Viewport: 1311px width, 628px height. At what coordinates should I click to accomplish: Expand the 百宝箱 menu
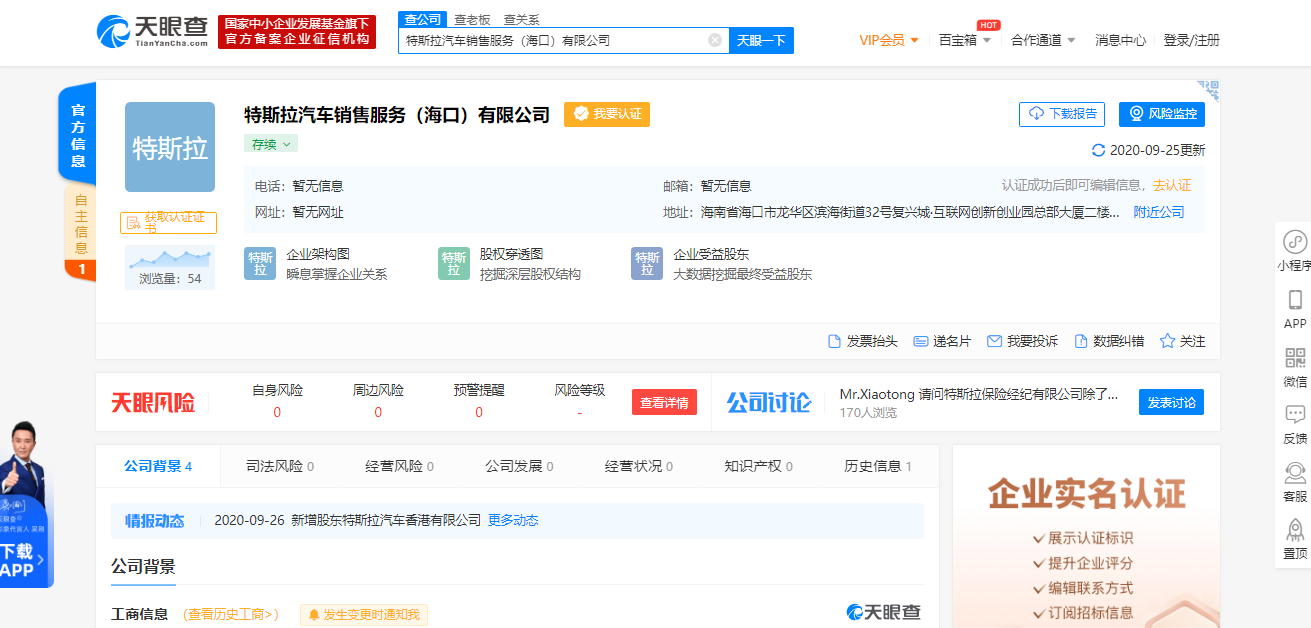coord(965,40)
